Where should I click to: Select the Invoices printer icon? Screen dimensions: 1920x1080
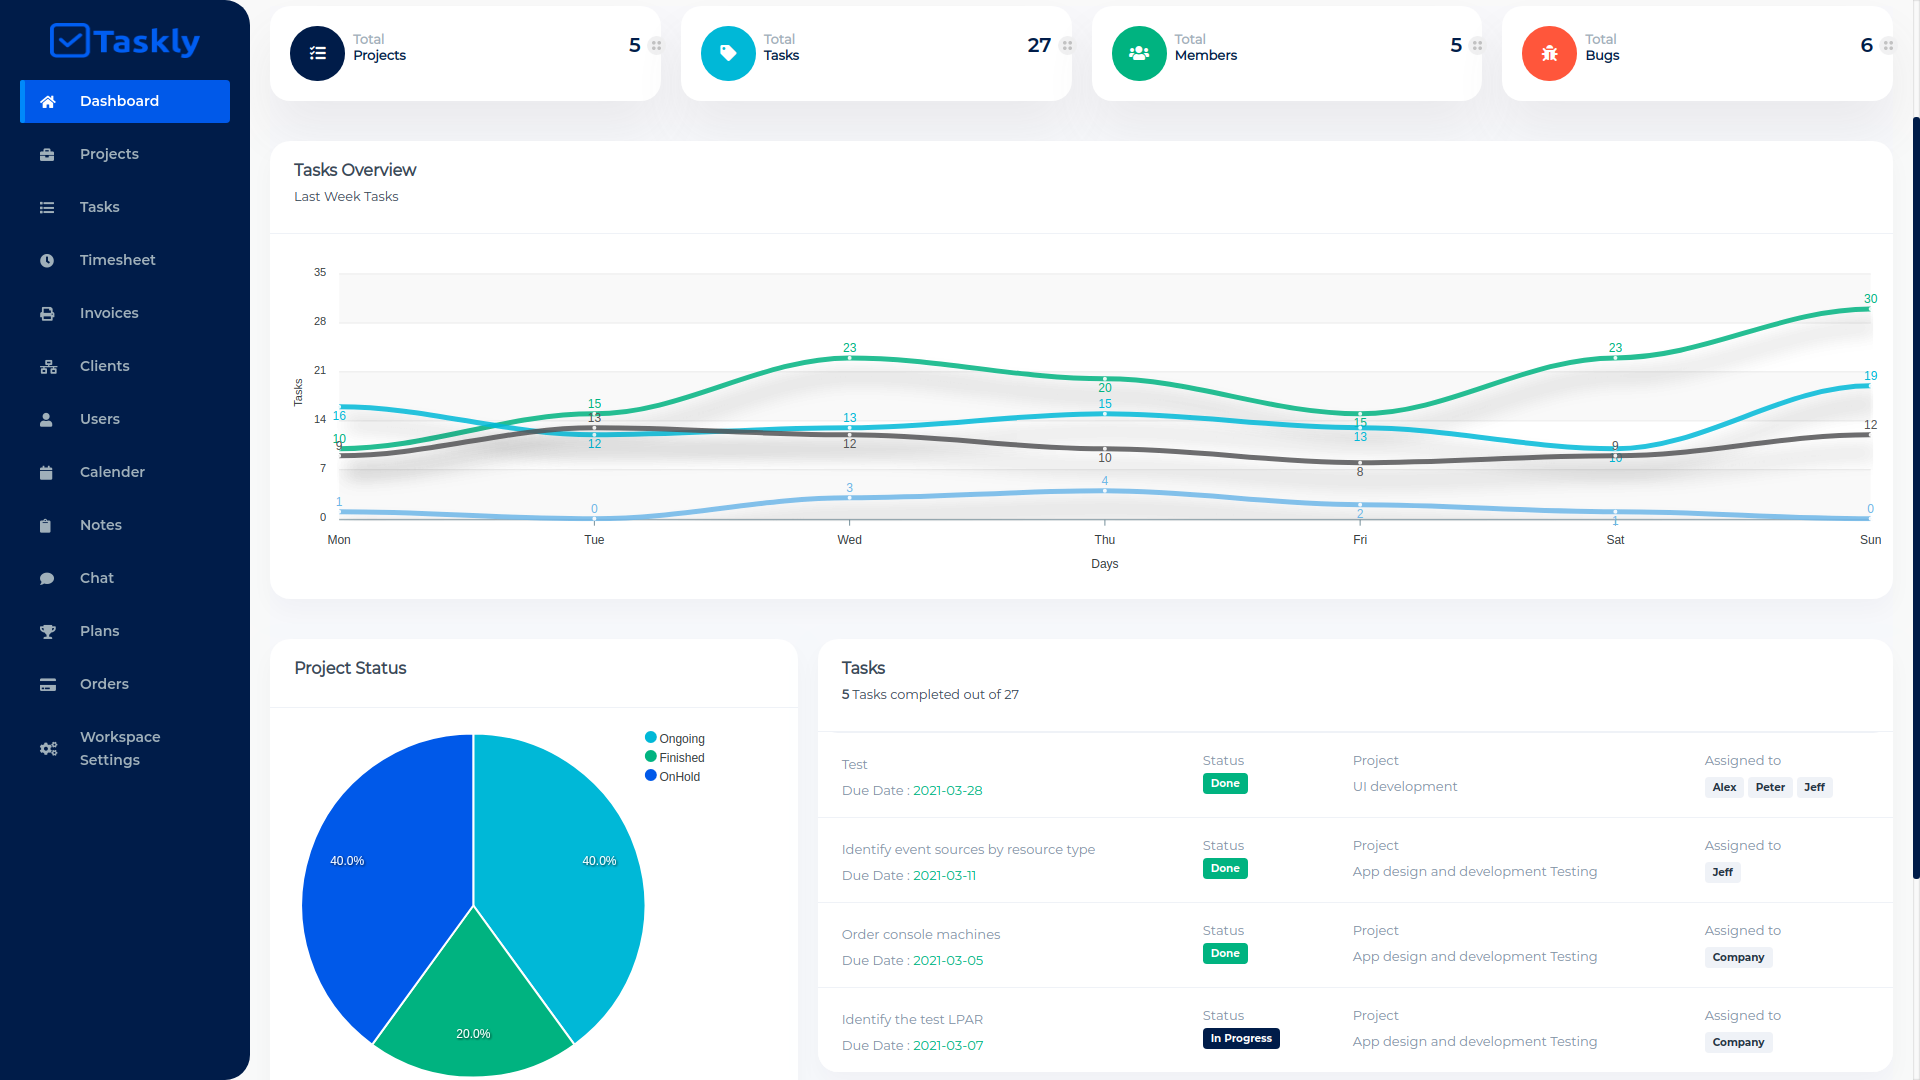point(47,313)
